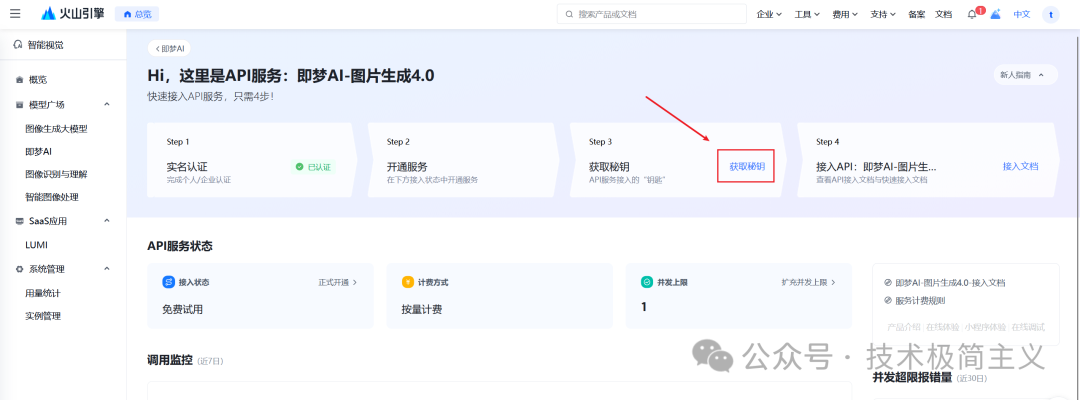
Task: Collapse the 新人指南 panel
Action: (x=1026, y=75)
